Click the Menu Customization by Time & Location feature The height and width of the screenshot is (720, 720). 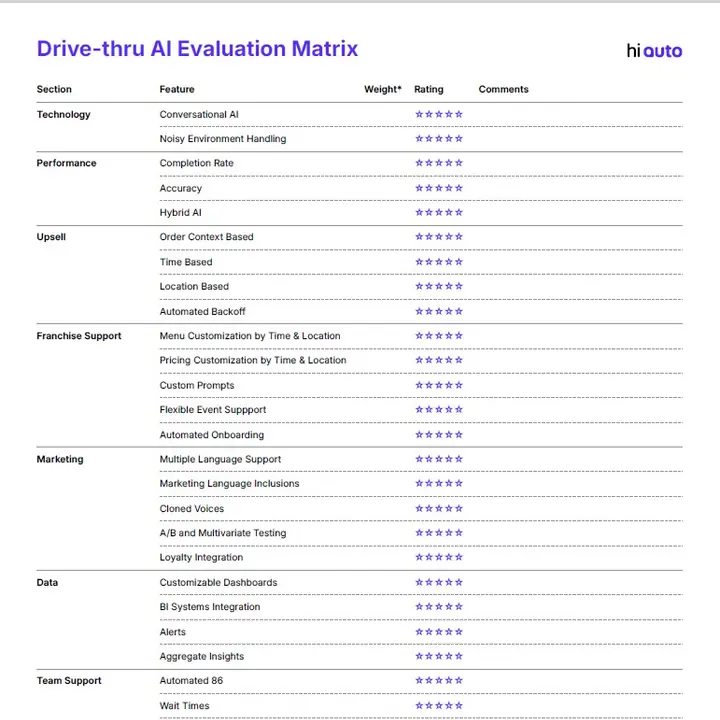pyautogui.click(x=250, y=336)
